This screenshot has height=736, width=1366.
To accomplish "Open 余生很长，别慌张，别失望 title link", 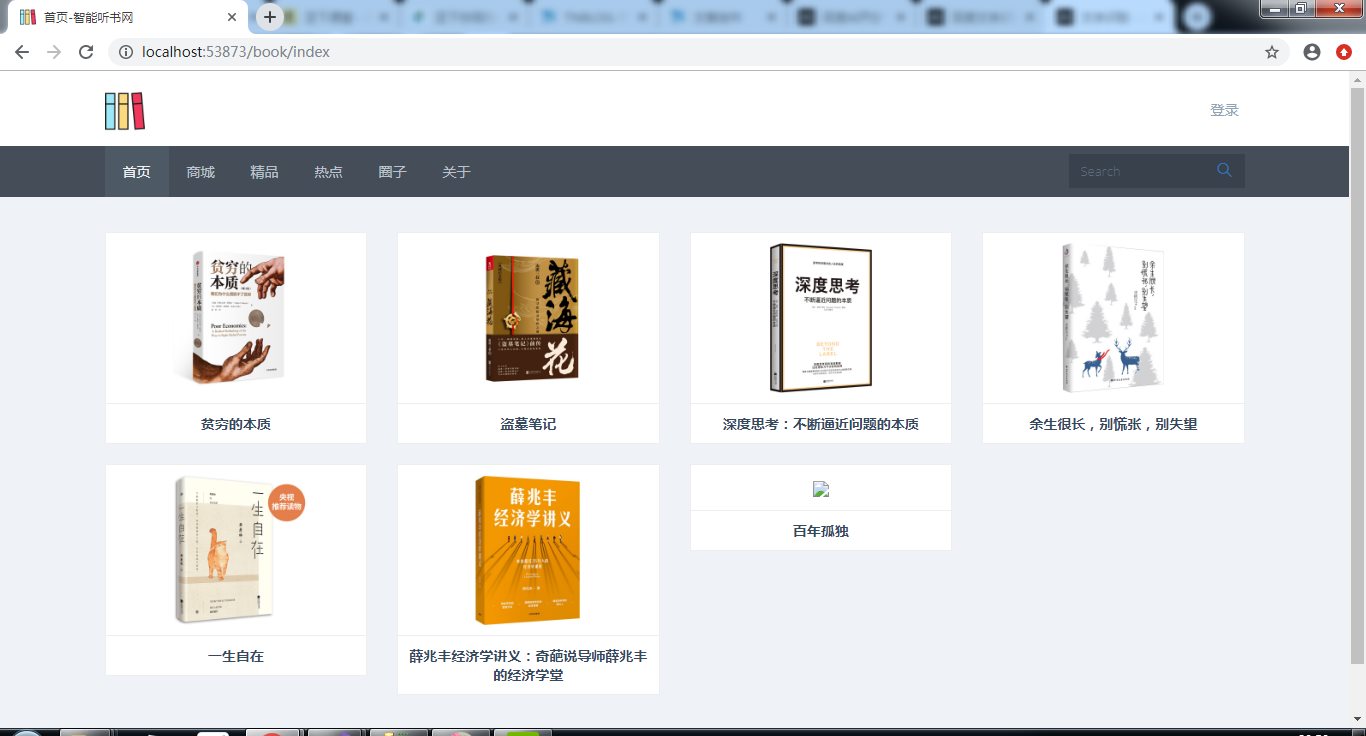I will (x=1113, y=424).
